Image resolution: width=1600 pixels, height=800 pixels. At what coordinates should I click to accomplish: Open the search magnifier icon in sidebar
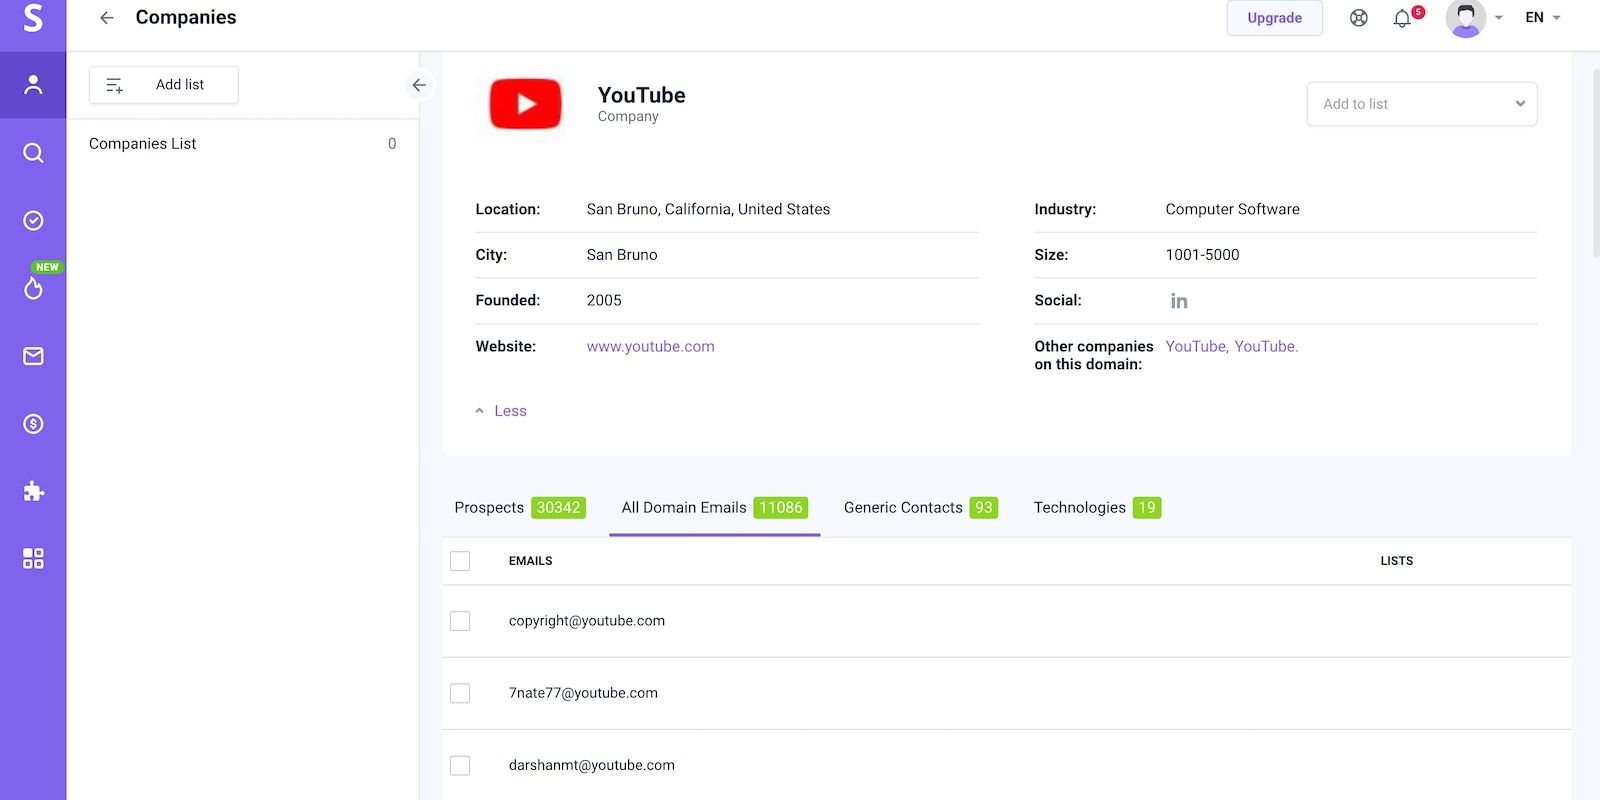33,152
